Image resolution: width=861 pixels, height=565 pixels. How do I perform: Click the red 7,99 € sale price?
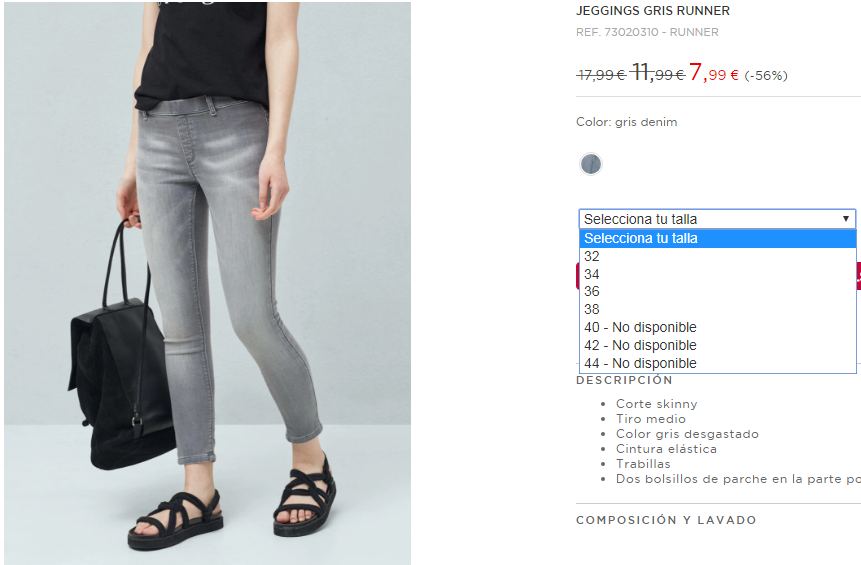[x=714, y=72]
